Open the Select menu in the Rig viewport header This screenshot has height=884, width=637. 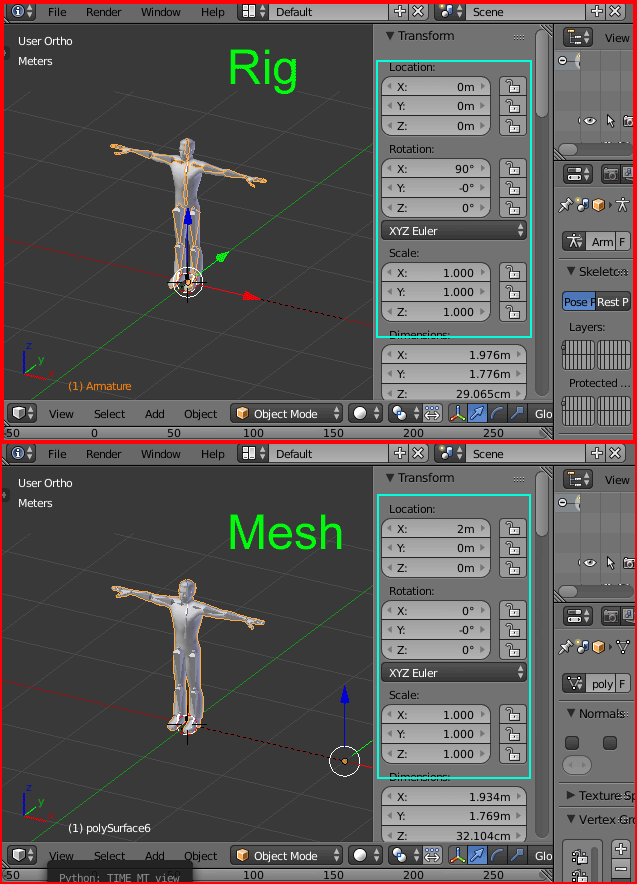(x=109, y=413)
